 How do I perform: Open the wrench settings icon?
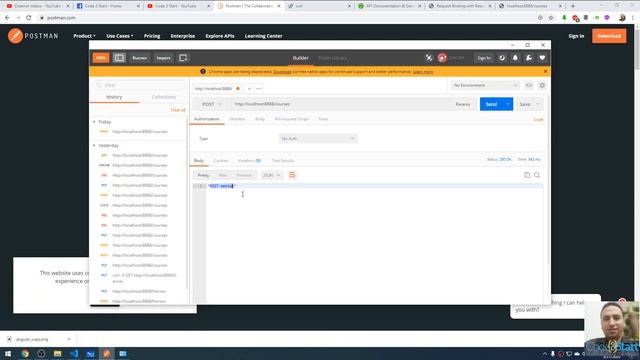pos(529,58)
